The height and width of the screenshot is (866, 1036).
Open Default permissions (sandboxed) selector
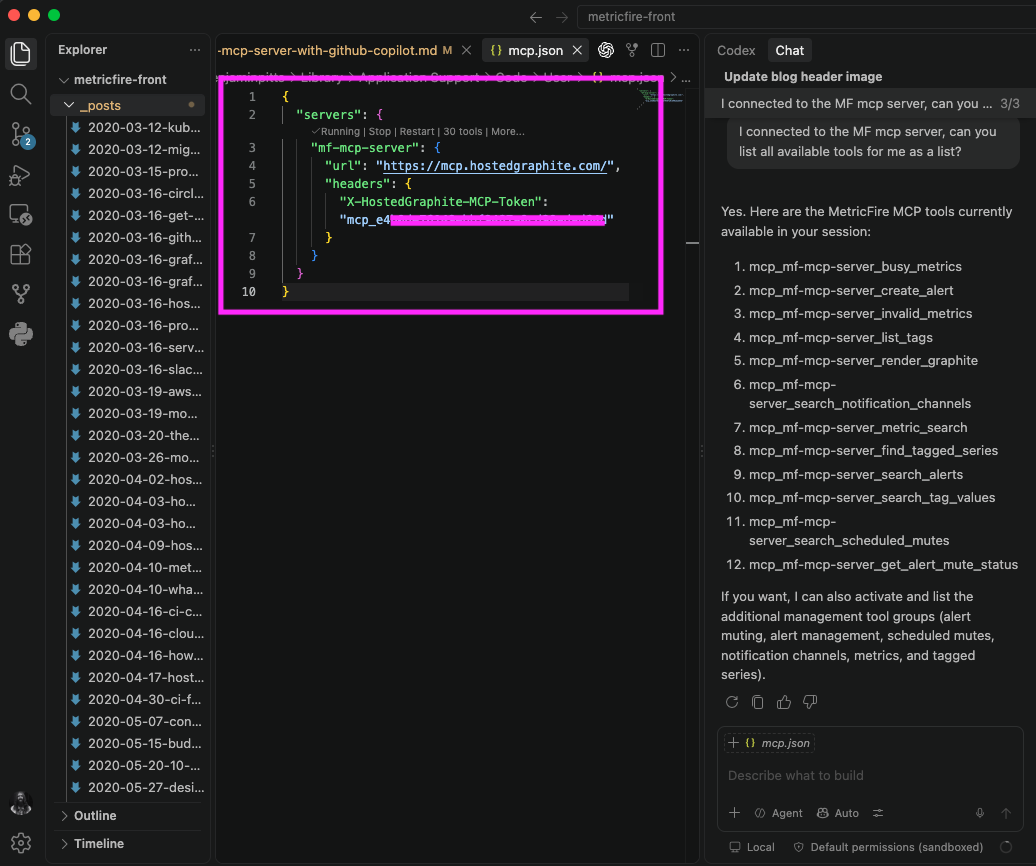pyautogui.click(x=888, y=847)
